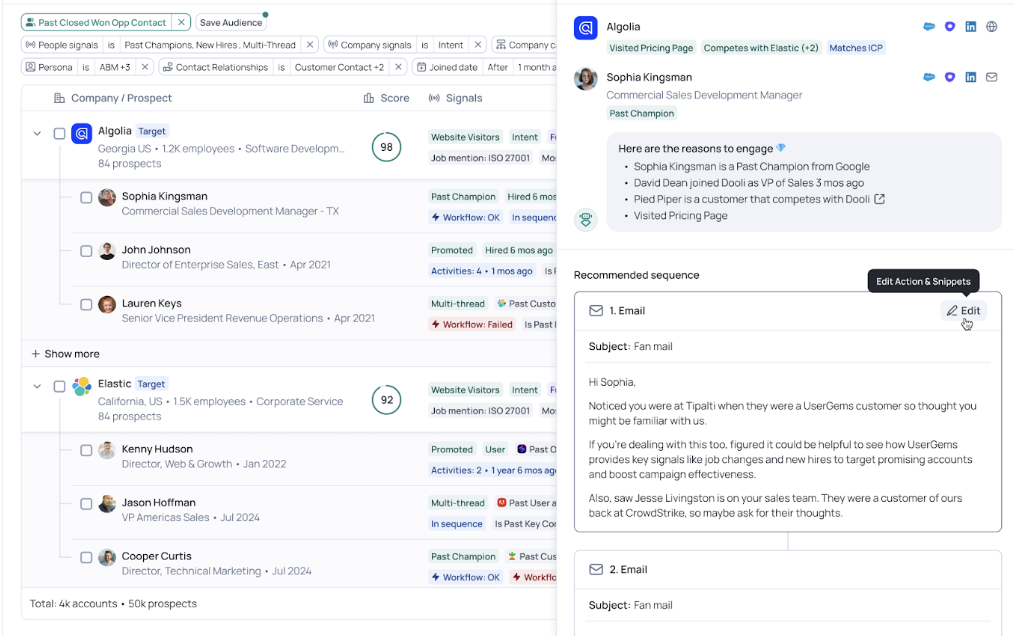1014x636 pixels.
Task: Click Lauren Keys' avatar
Action: [107, 305]
